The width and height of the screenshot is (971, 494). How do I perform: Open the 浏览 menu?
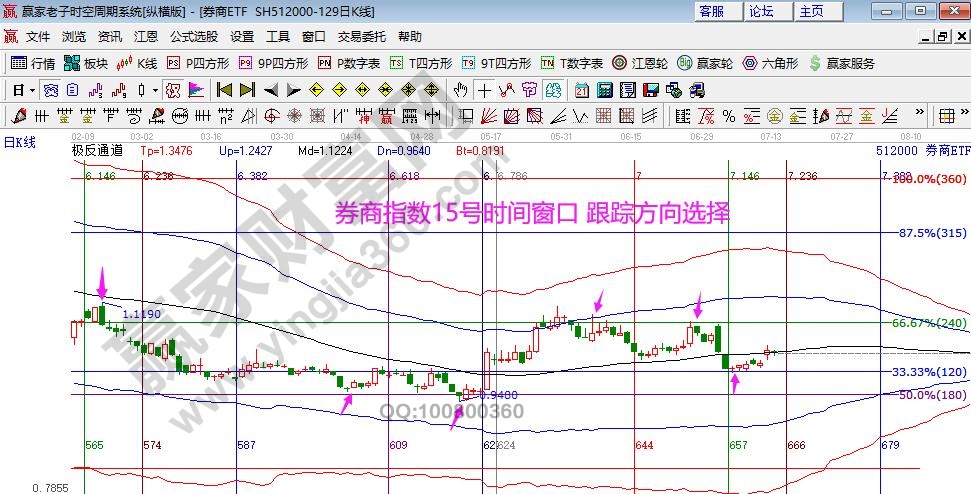[x=74, y=37]
